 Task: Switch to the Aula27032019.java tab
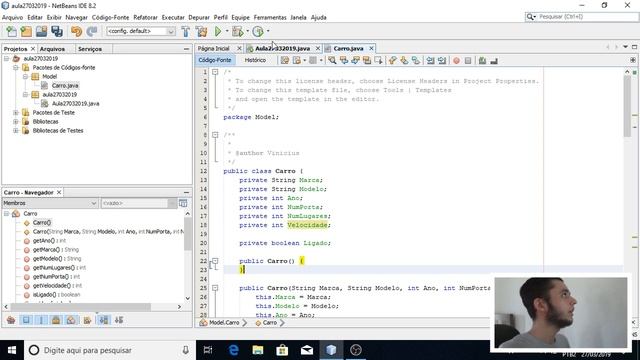point(282,48)
